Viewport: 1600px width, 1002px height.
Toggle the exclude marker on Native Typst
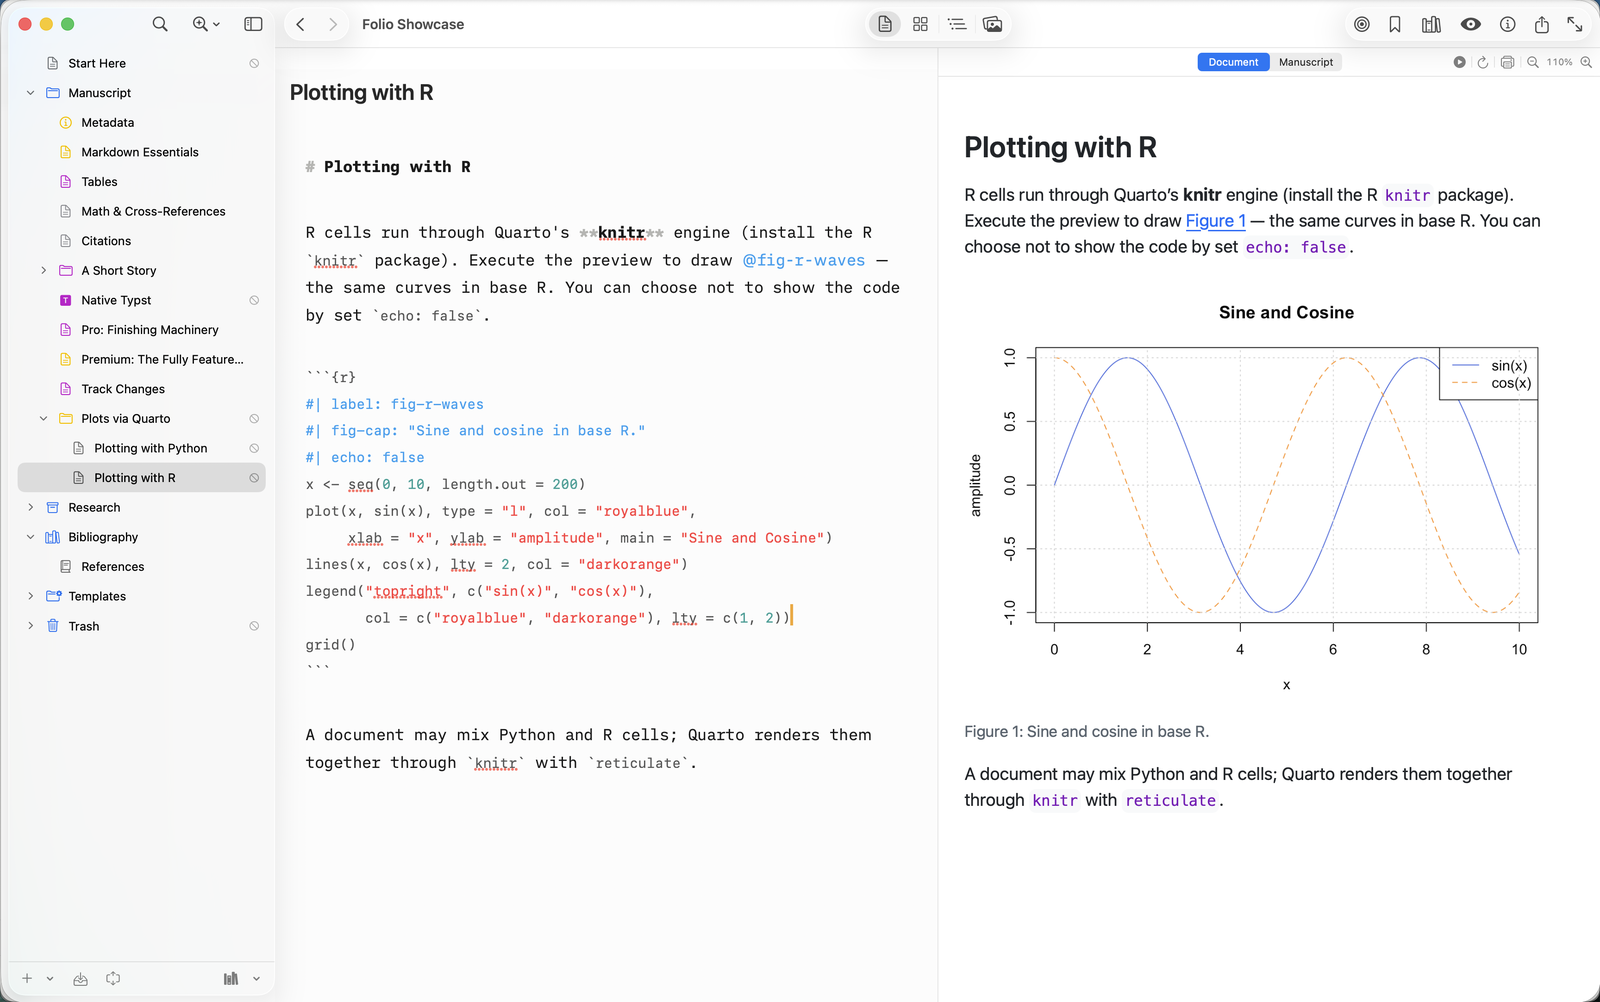point(254,300)
